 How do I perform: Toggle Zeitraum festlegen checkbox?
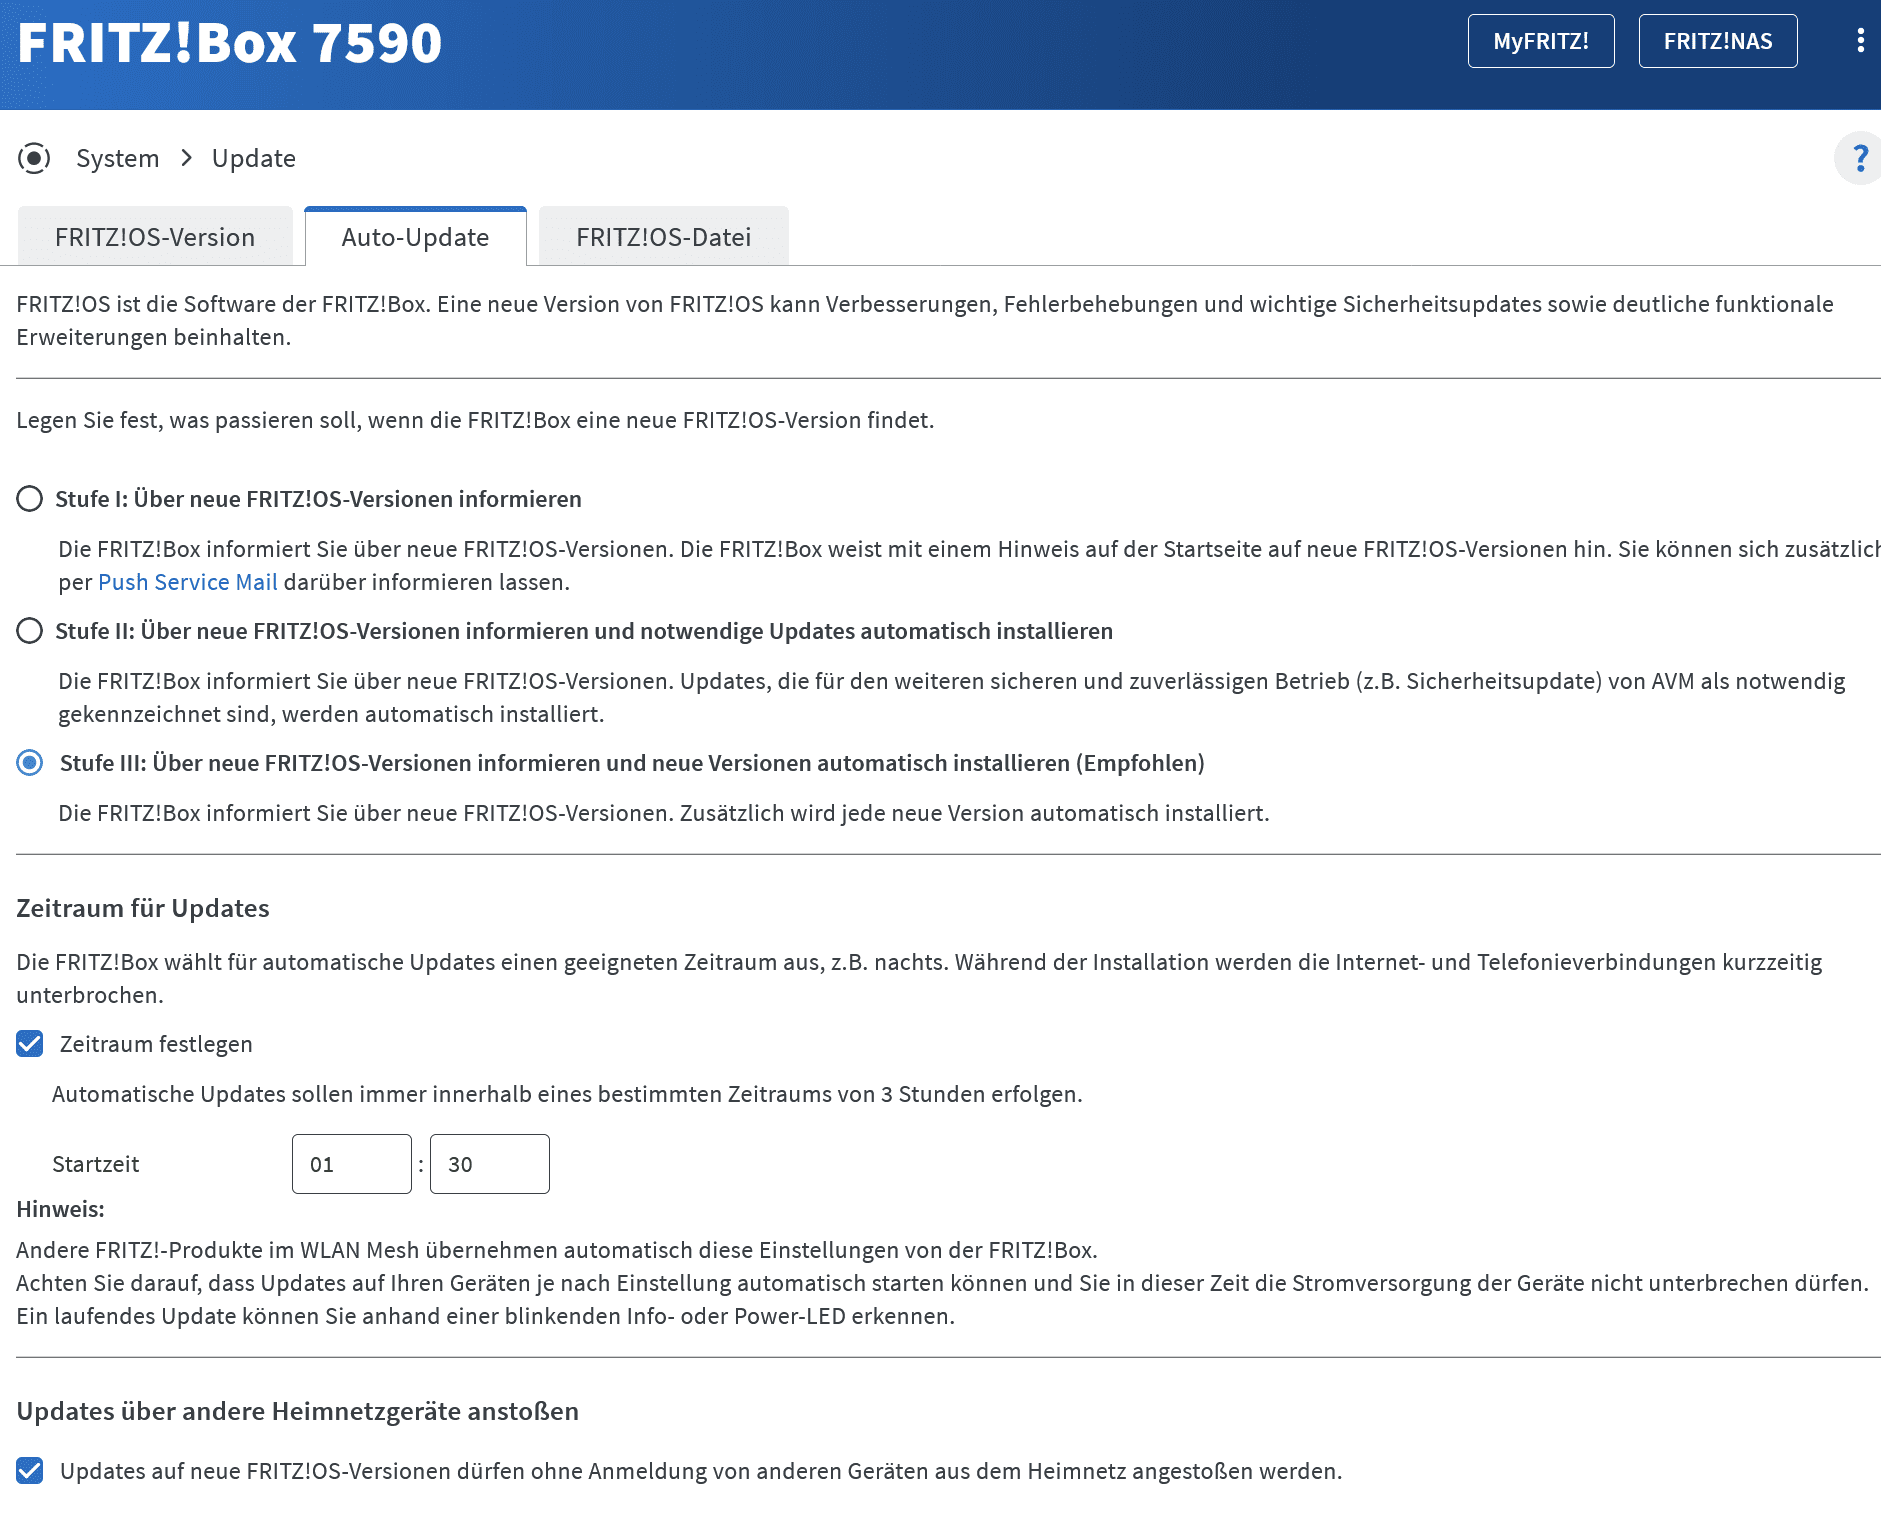(x=30, y=1044)
